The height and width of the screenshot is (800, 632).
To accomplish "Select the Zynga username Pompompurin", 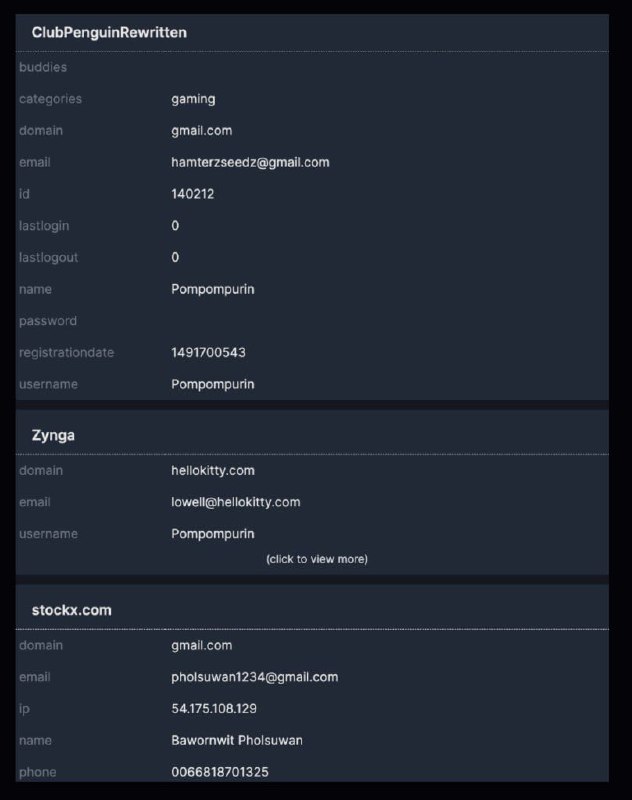I will point(213,534).
